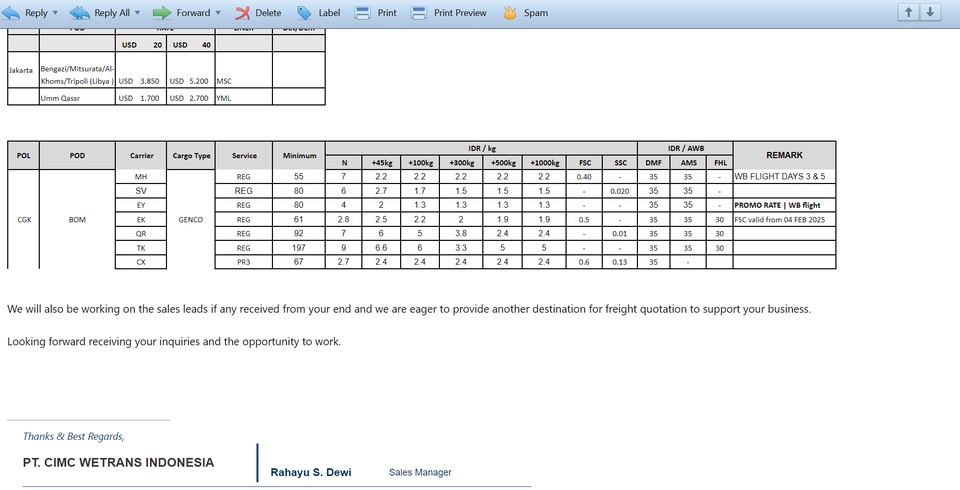Click the green Forward arrow icon
The height and width of the screenshot is (490, 960).
161,13
